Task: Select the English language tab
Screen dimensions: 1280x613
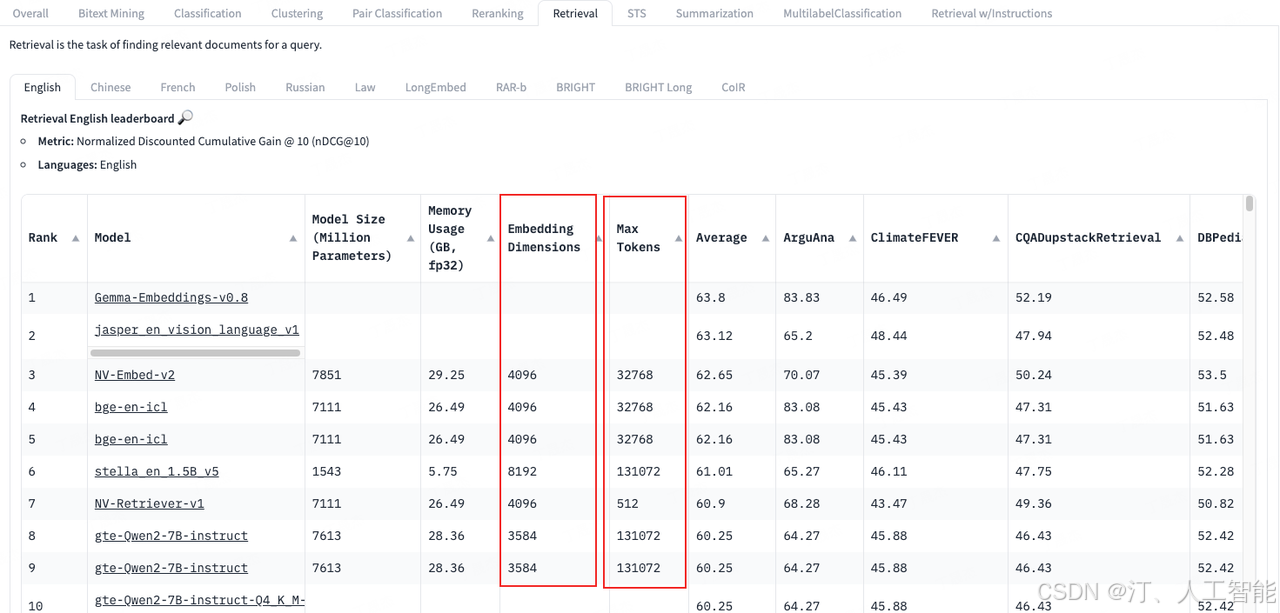Action: tap(42, 87)
